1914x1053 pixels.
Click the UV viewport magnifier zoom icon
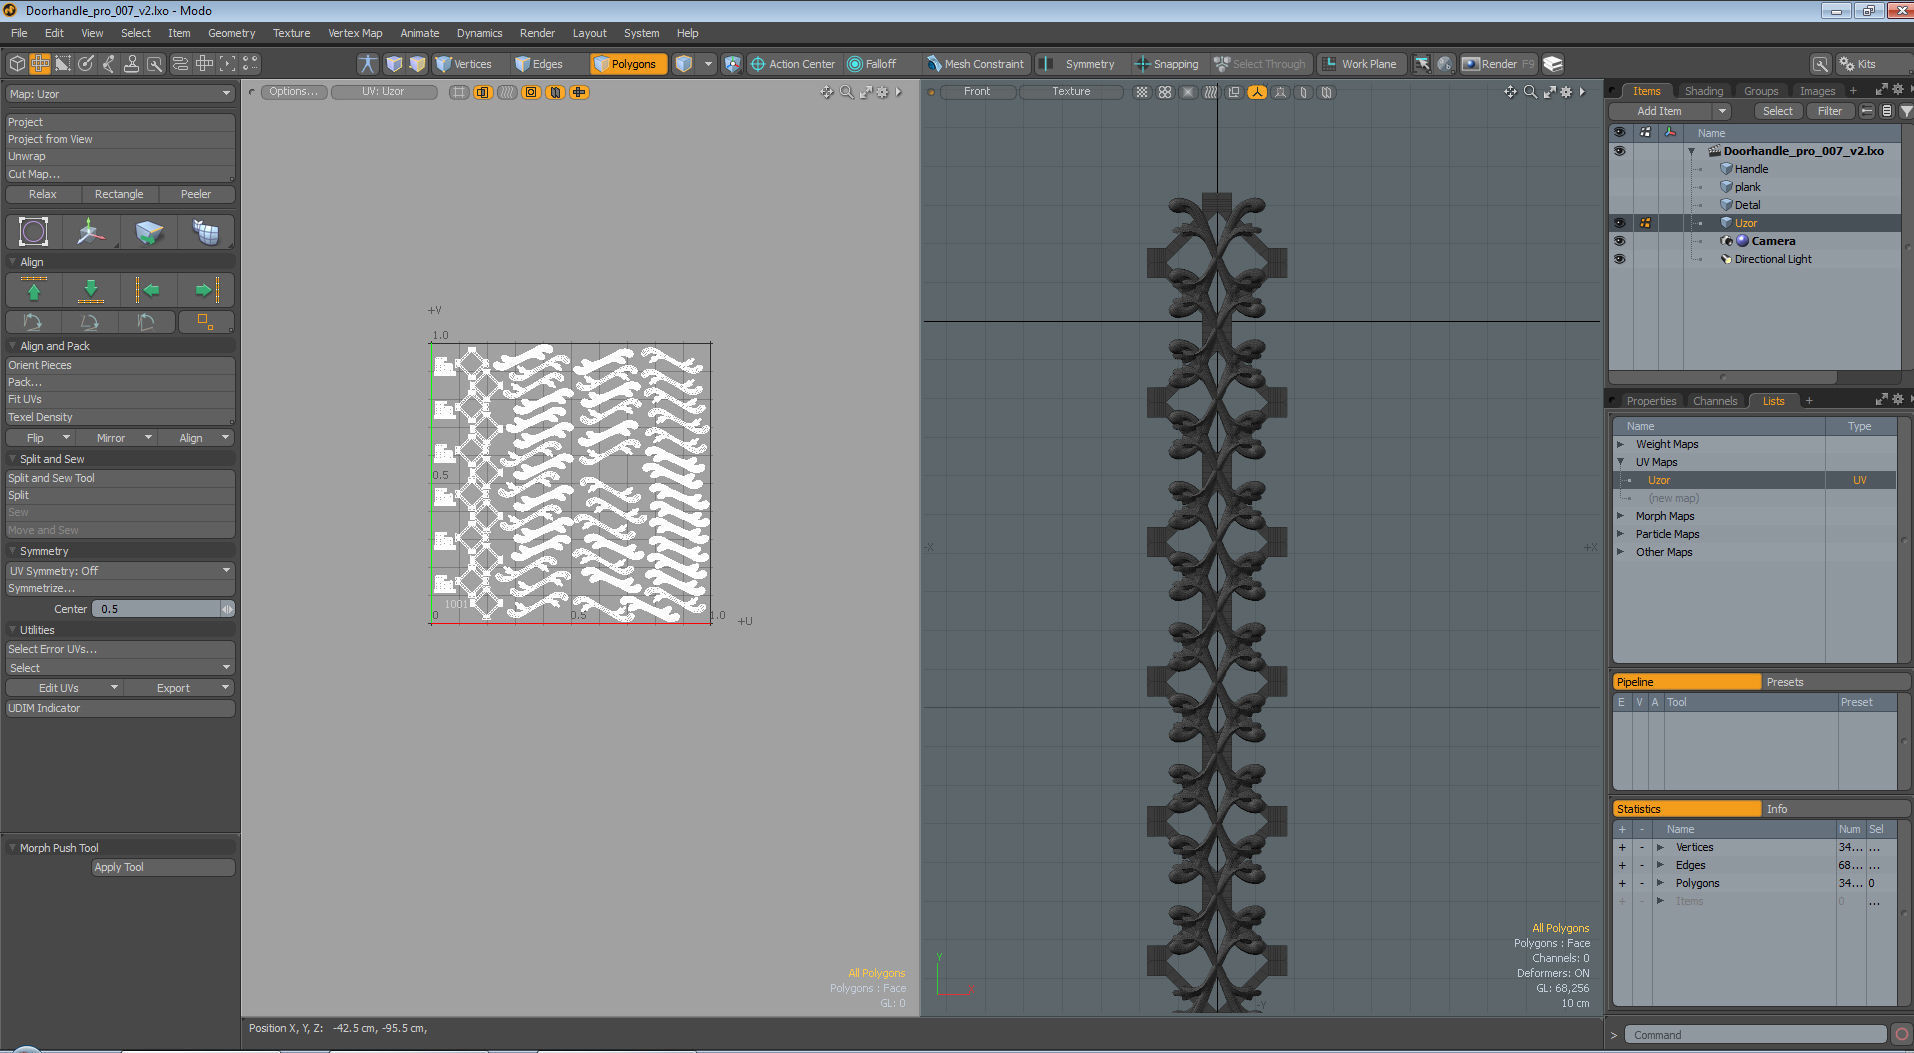coord(847,92)
